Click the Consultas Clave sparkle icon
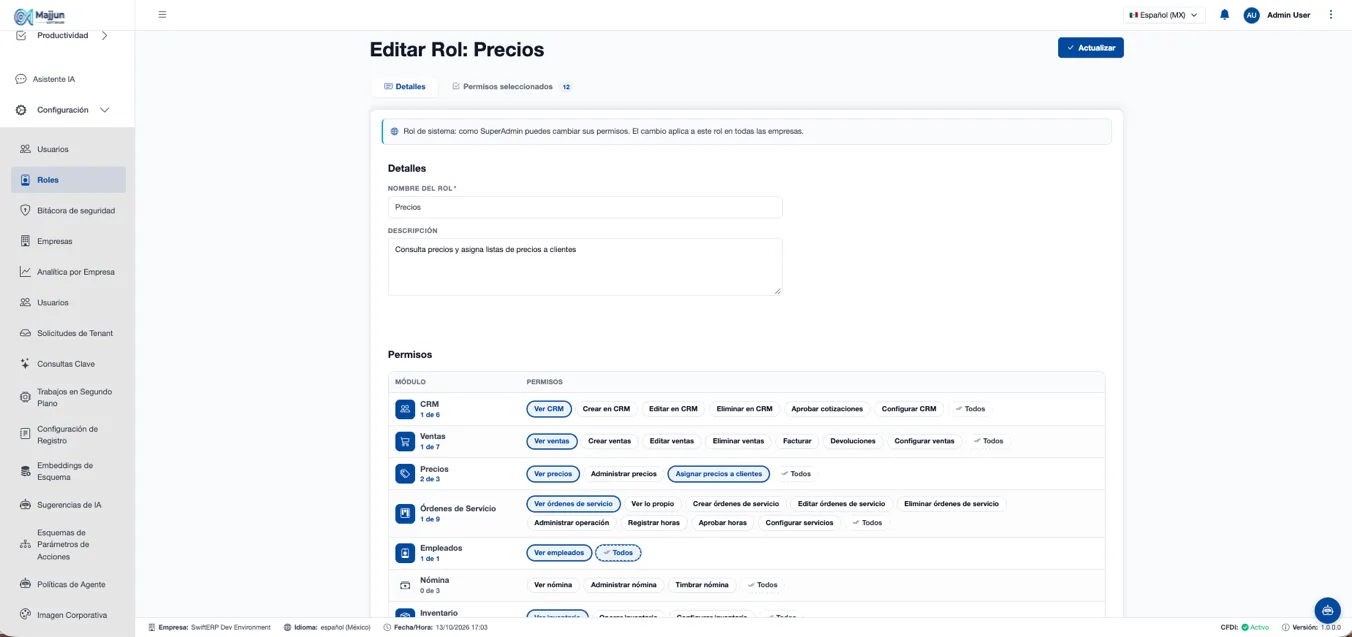Image resolution: width=1352 pixels, height=637 pixels. pyautogui.click(x=25, y=364)
